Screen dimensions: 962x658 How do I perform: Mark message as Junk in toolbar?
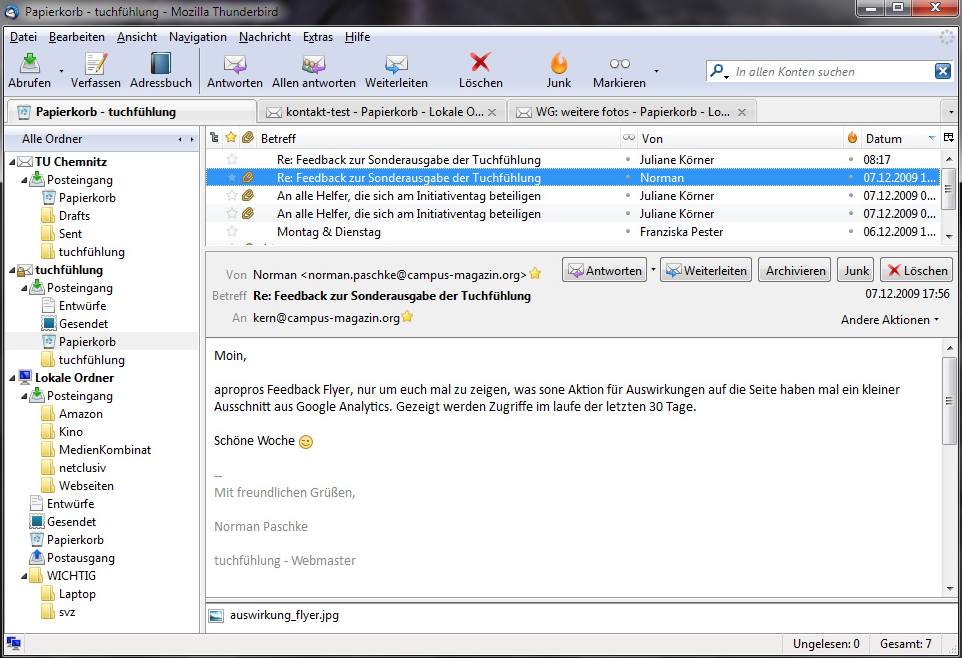click(x=559, y=71)
